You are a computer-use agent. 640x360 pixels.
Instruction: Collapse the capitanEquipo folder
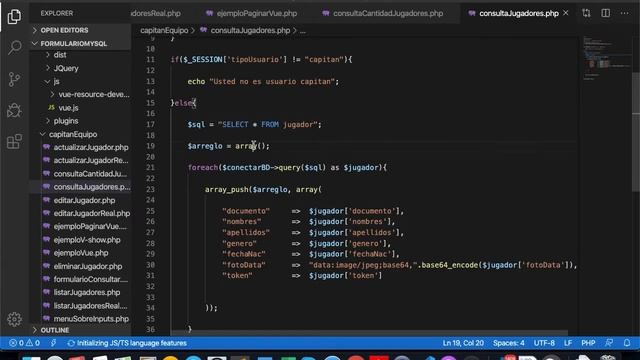point(73,134)
